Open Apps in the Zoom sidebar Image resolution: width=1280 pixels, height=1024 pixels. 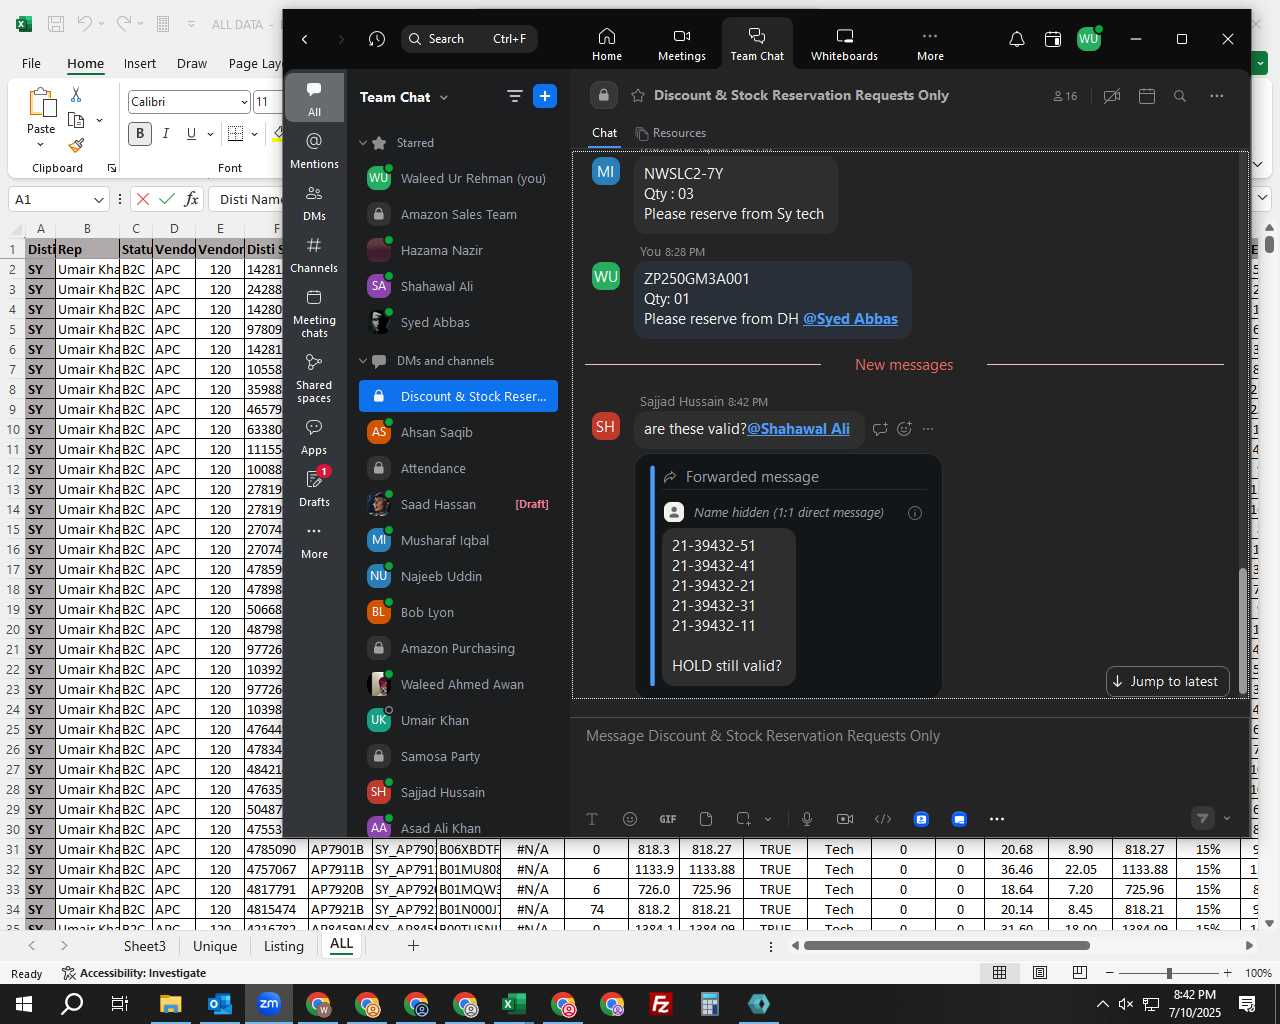click(314, 436)
